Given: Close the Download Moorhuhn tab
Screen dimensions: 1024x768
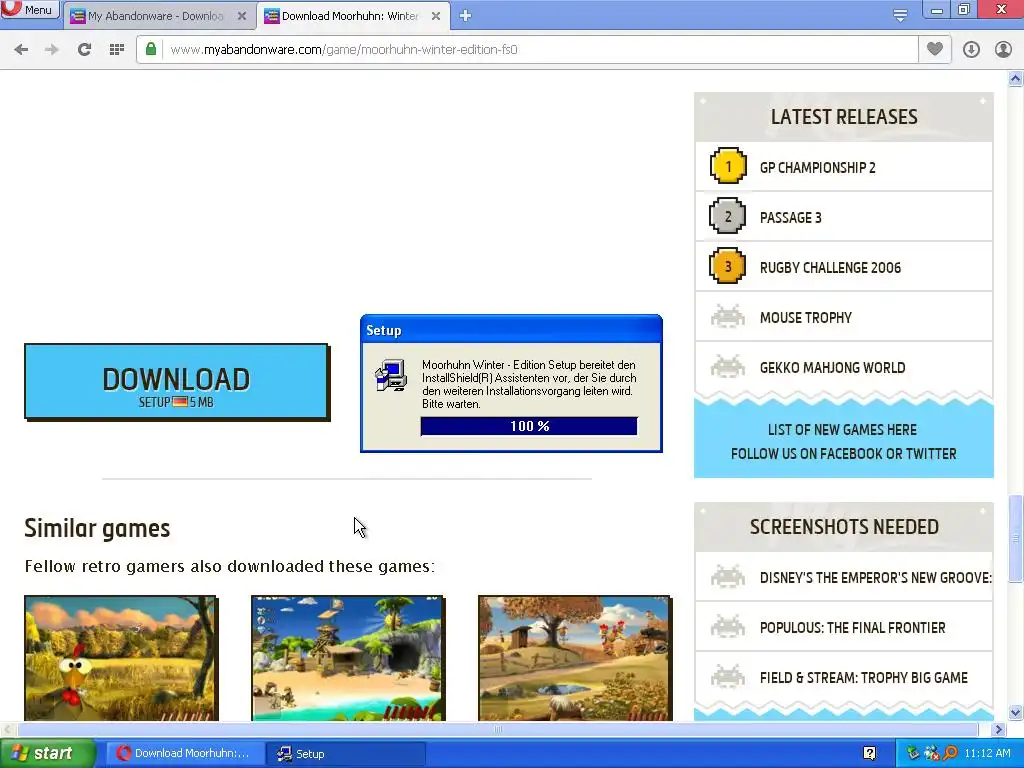Looking at the screenshot, I should [436, 16].
